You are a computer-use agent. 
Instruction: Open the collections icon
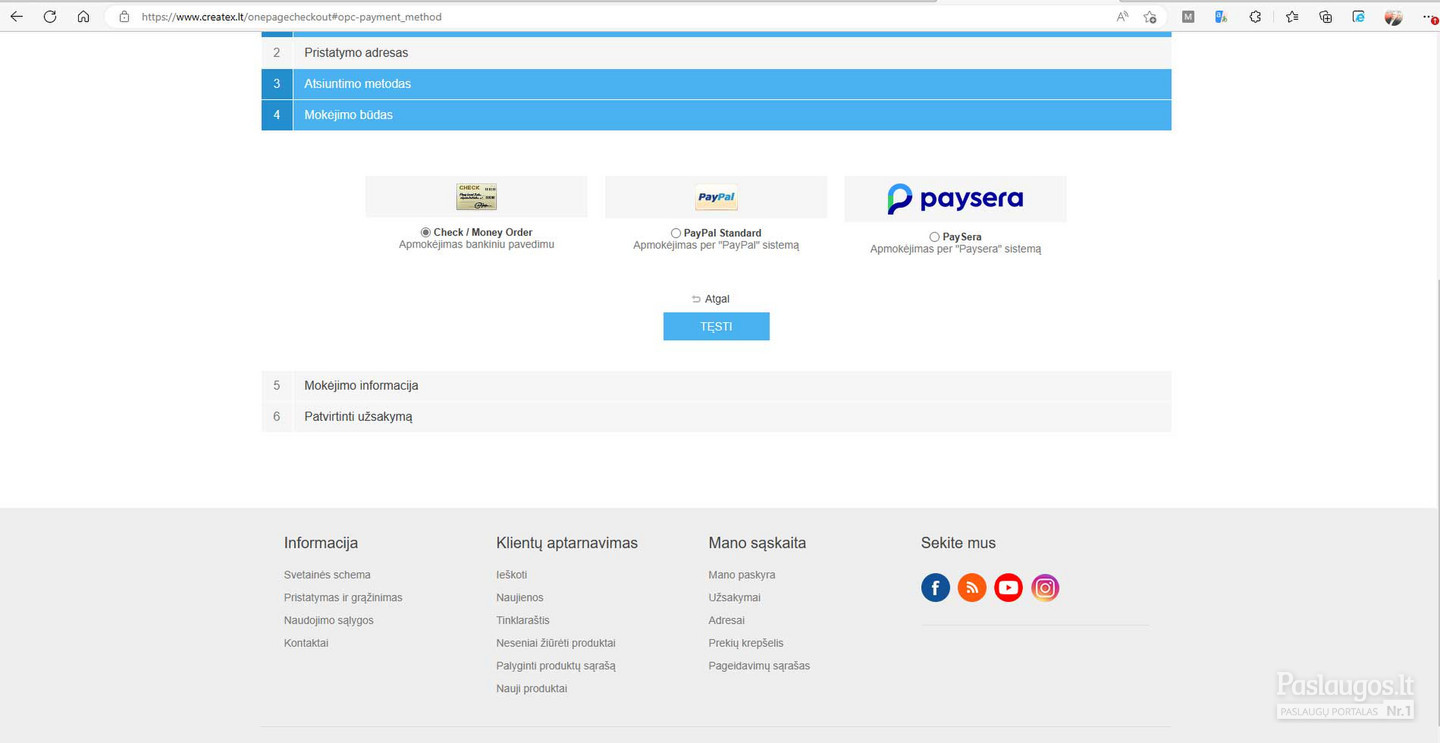pyautogui.click(x=1325, y=17)
